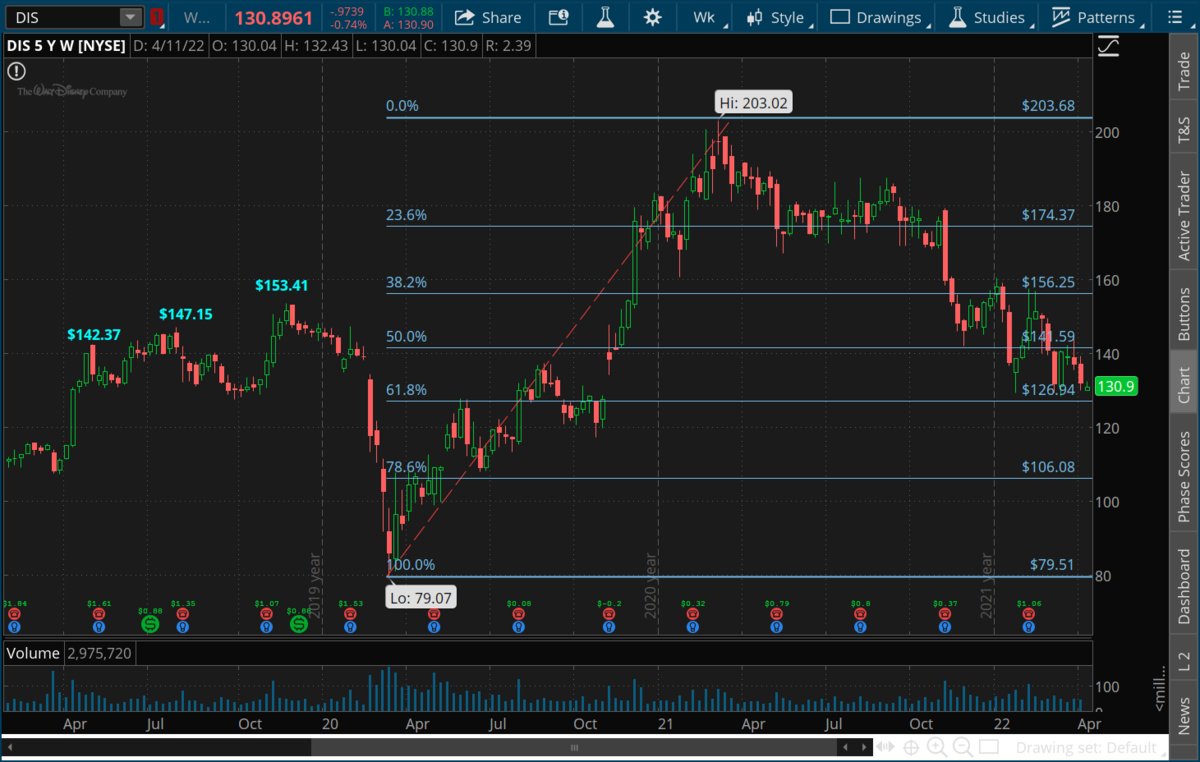Viewport: 1200px width, 762px height.
Task: Select the 23.6% Fibonacci level label
Action: 407,215
